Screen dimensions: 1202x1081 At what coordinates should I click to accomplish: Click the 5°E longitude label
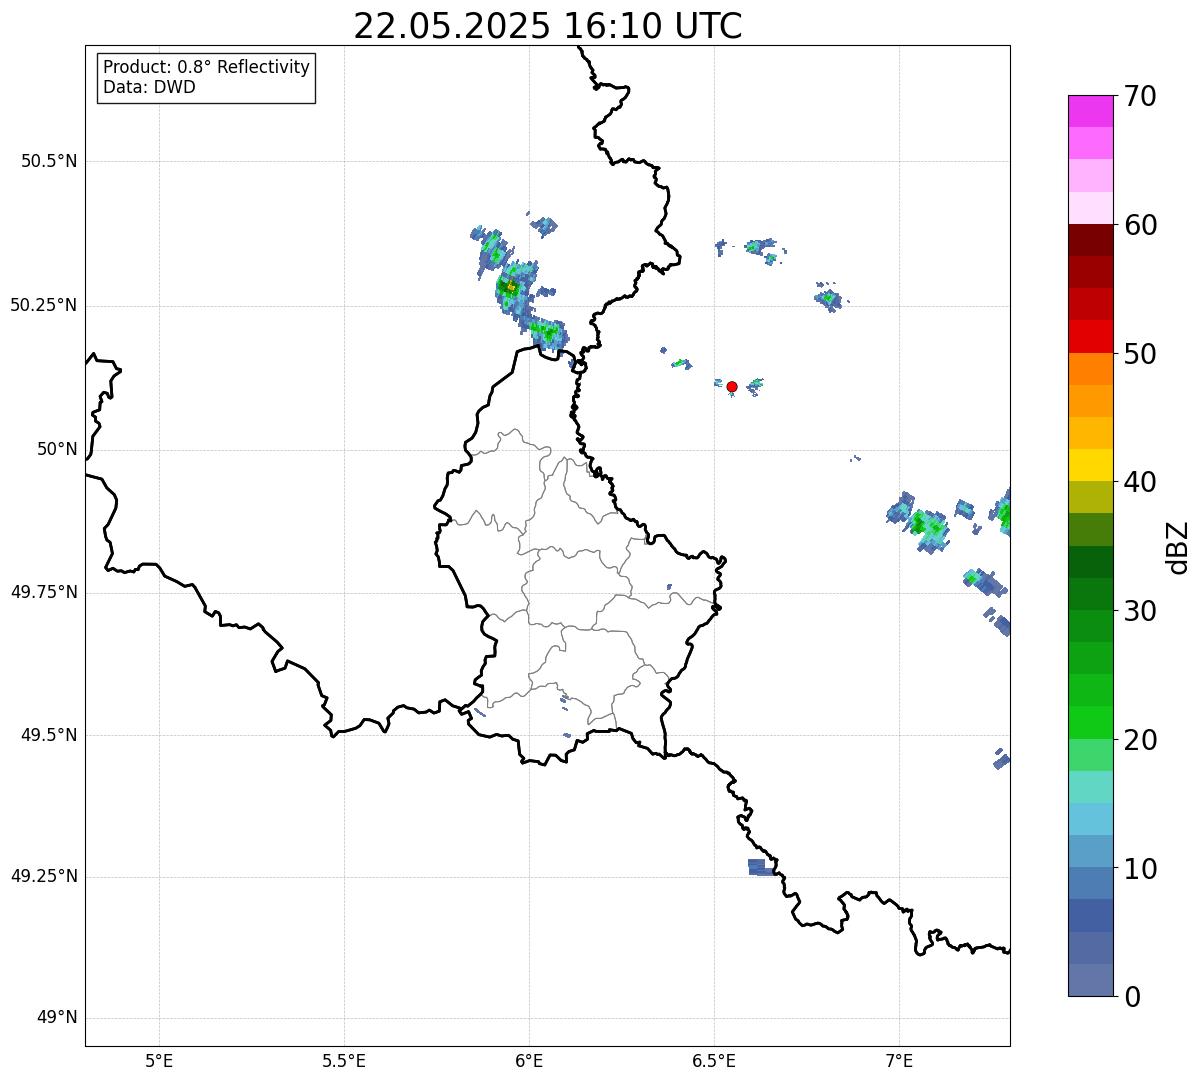(x=159, y=1061)
